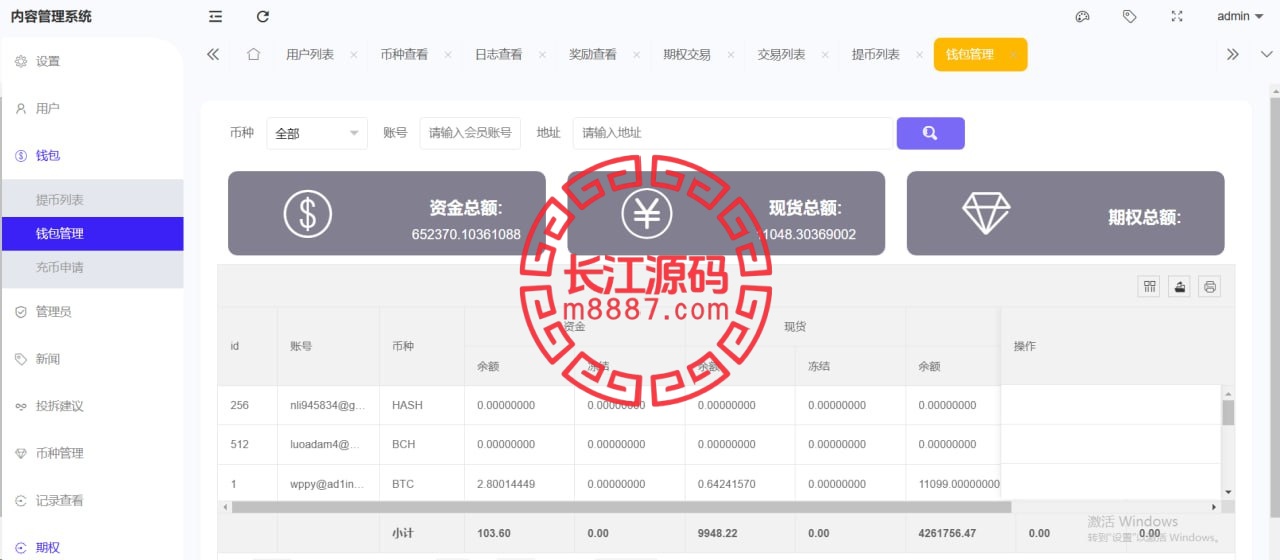Close the 提币列表 tab

(920, 55)
